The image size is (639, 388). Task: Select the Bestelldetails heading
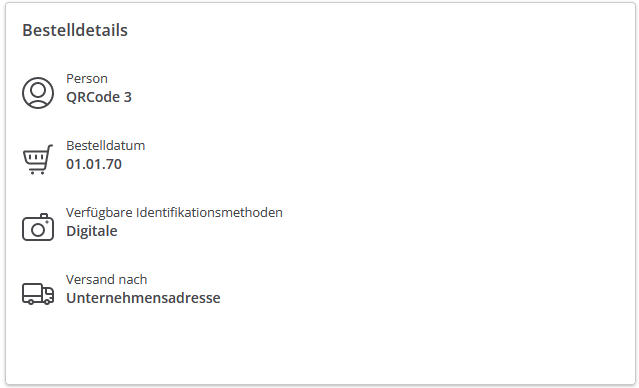pos(75,30)
